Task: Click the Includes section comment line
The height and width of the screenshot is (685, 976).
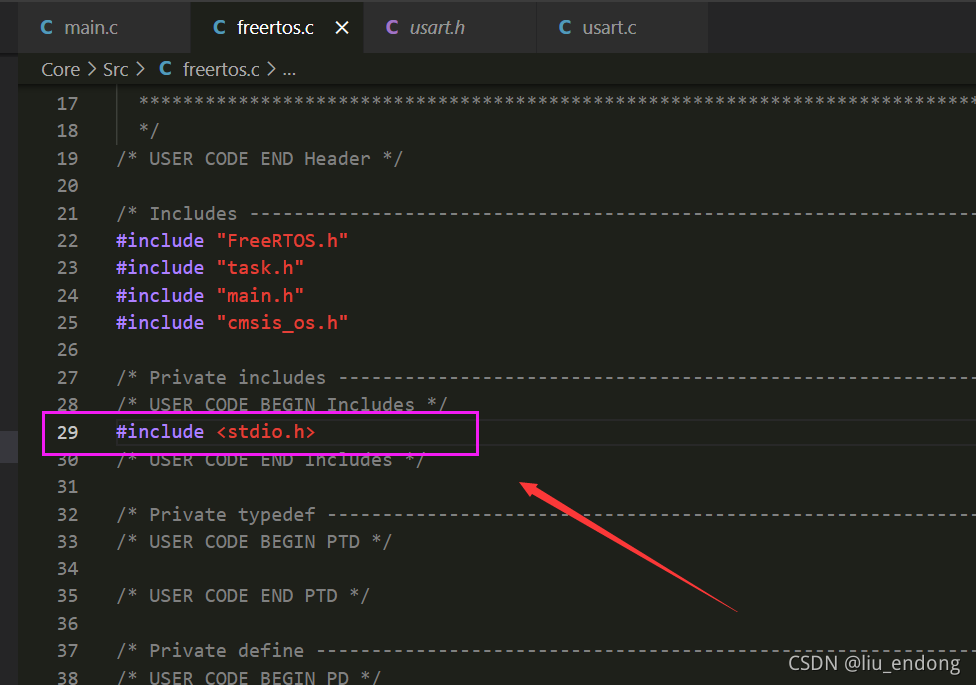Action: point(546,214)
